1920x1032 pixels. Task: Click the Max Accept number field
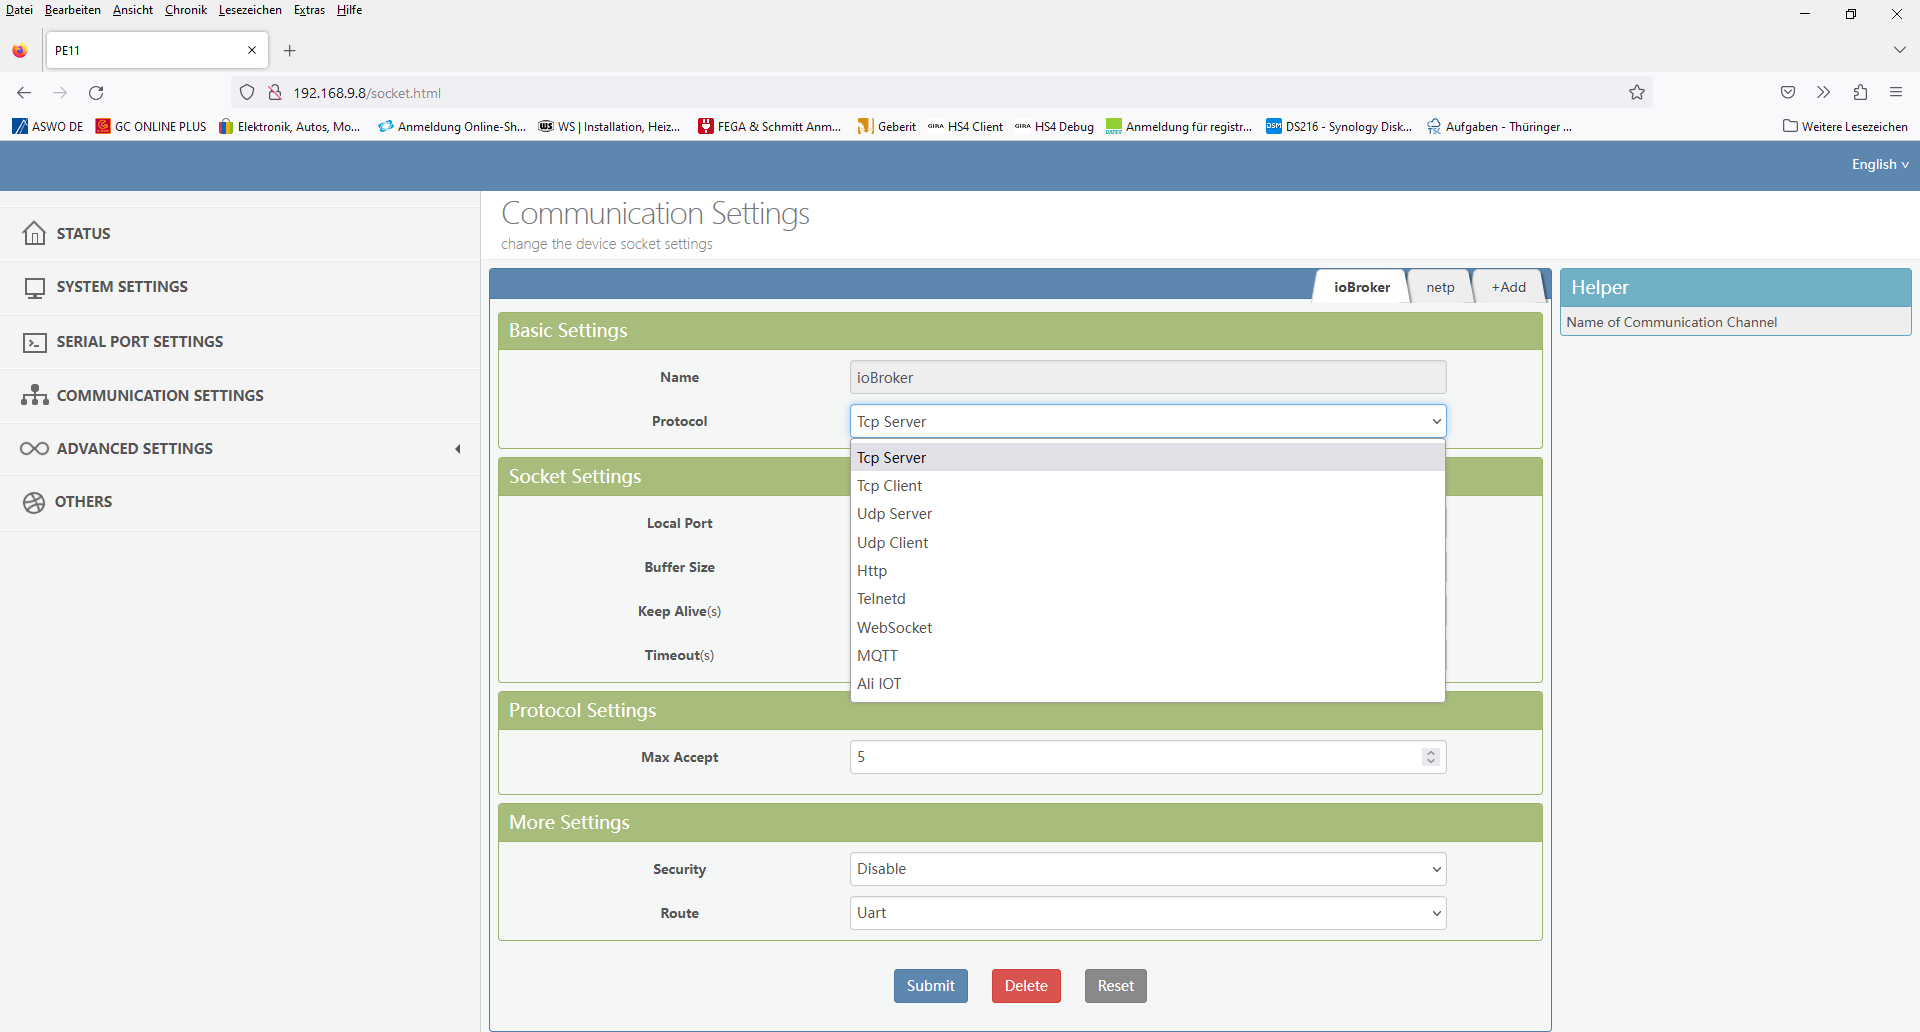(x=1148, y=757)
